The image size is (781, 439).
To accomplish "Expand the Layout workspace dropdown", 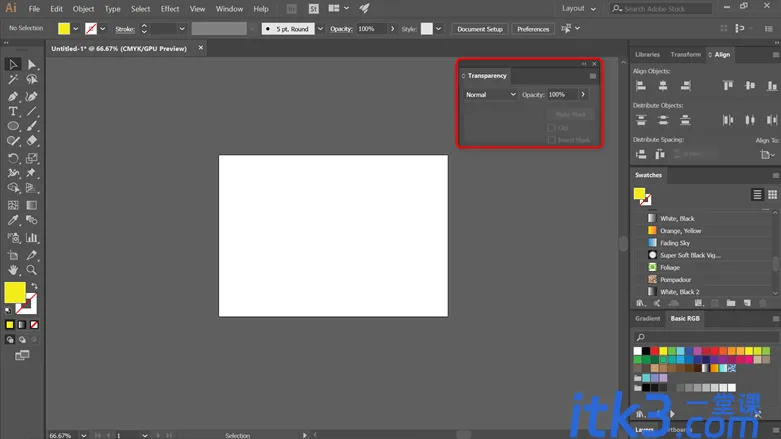I will (x=578, y=8).
